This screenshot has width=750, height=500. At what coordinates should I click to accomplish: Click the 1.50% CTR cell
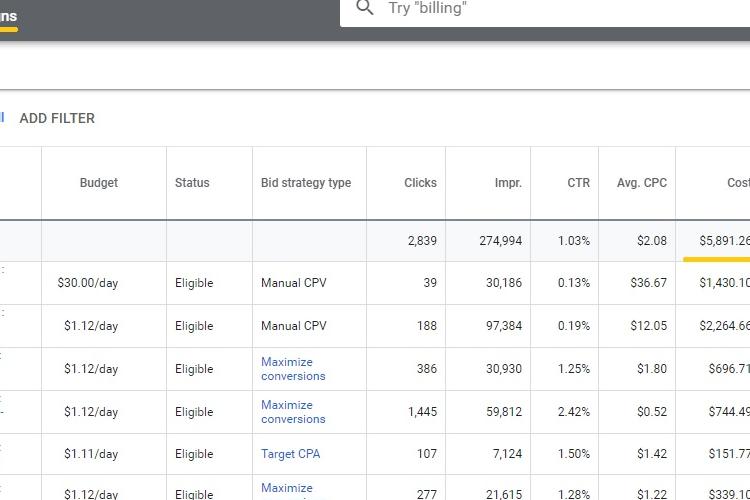coord(574,454)
